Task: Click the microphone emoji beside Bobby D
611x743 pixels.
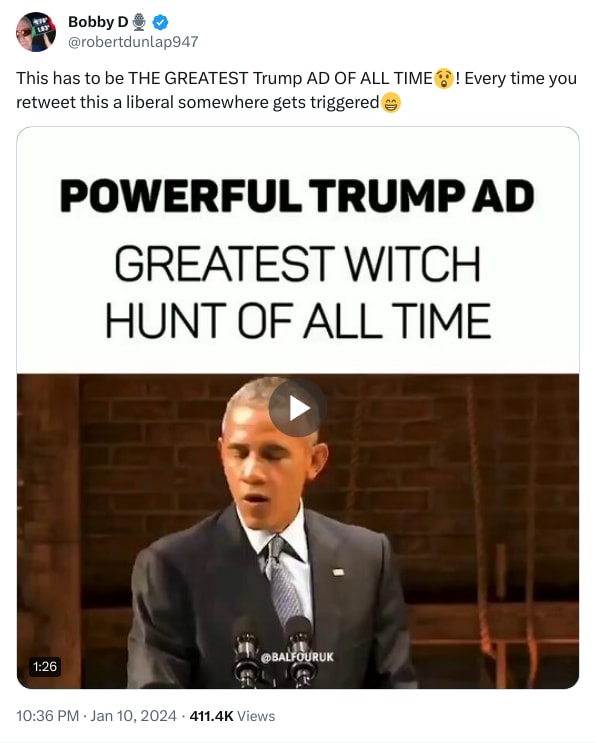Action: [x=139, y=22]
